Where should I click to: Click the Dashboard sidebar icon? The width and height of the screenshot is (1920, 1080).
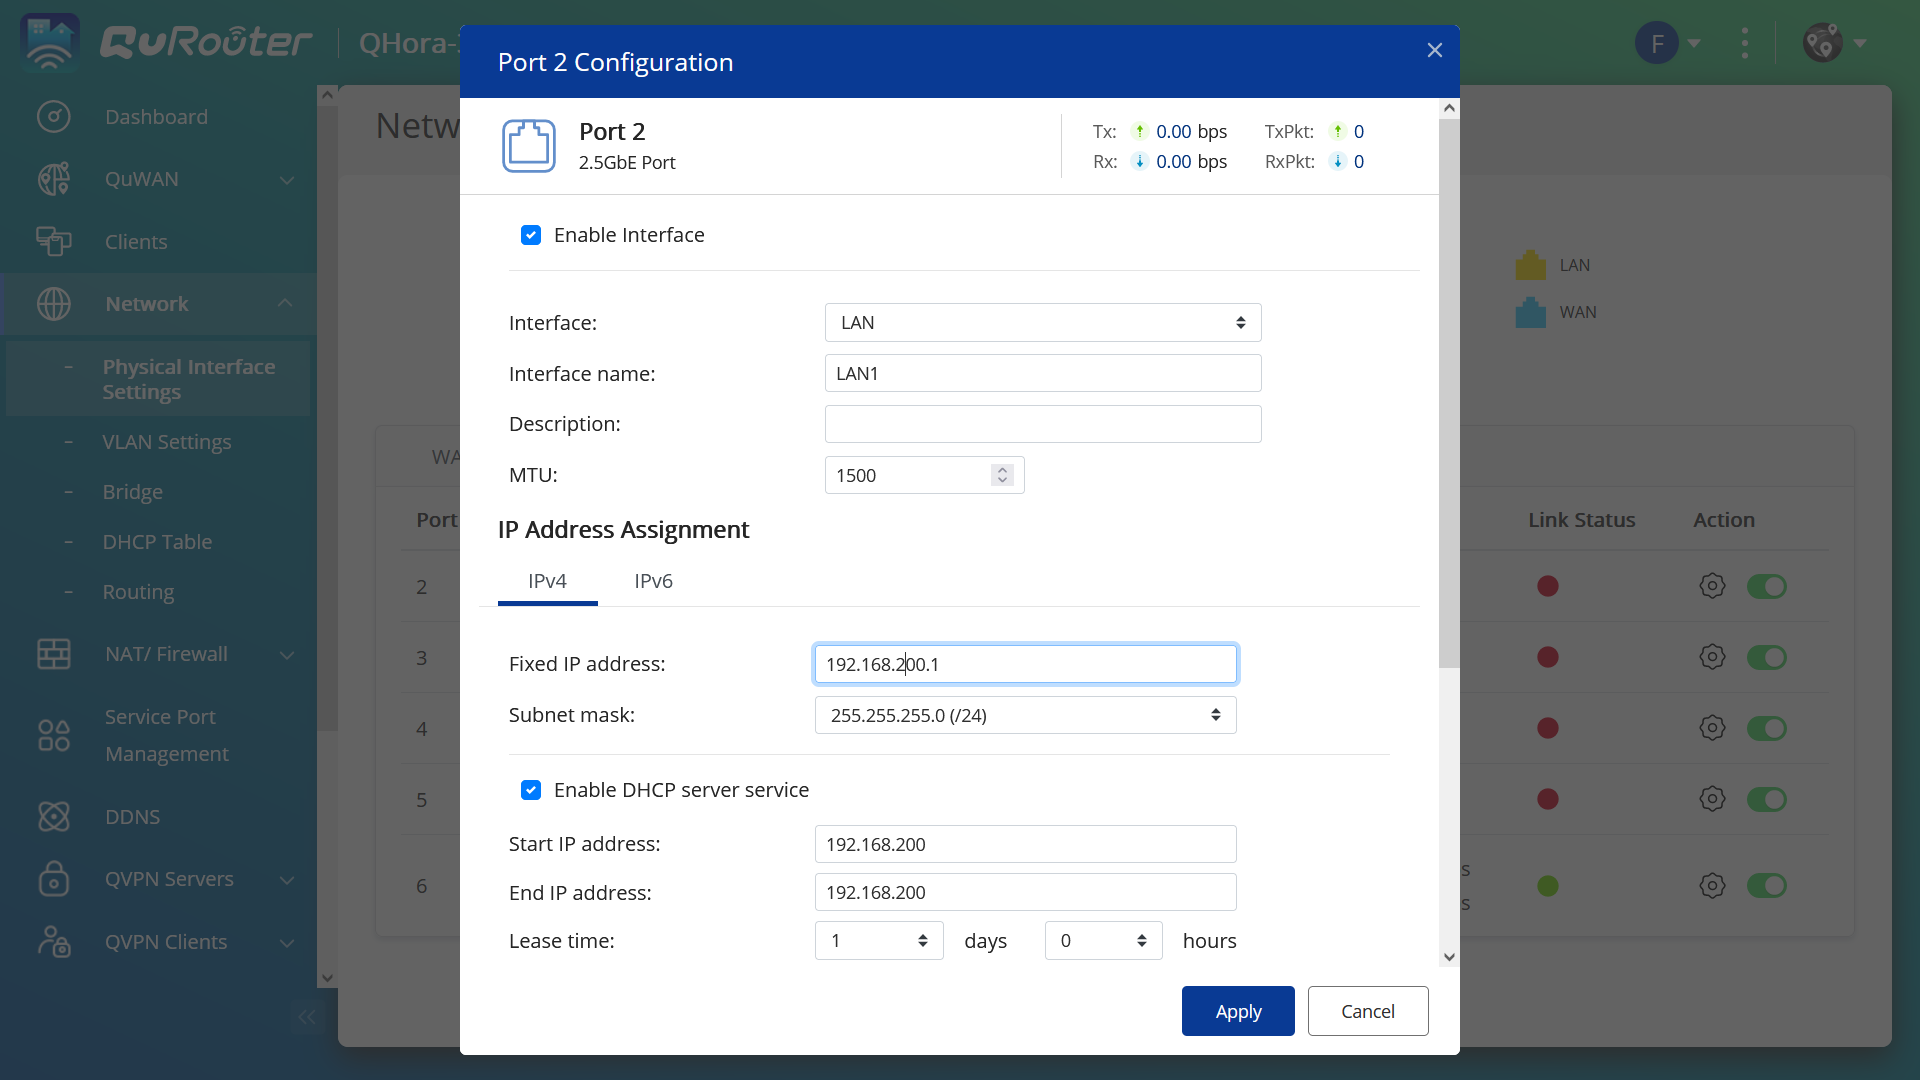click(53, 117)
